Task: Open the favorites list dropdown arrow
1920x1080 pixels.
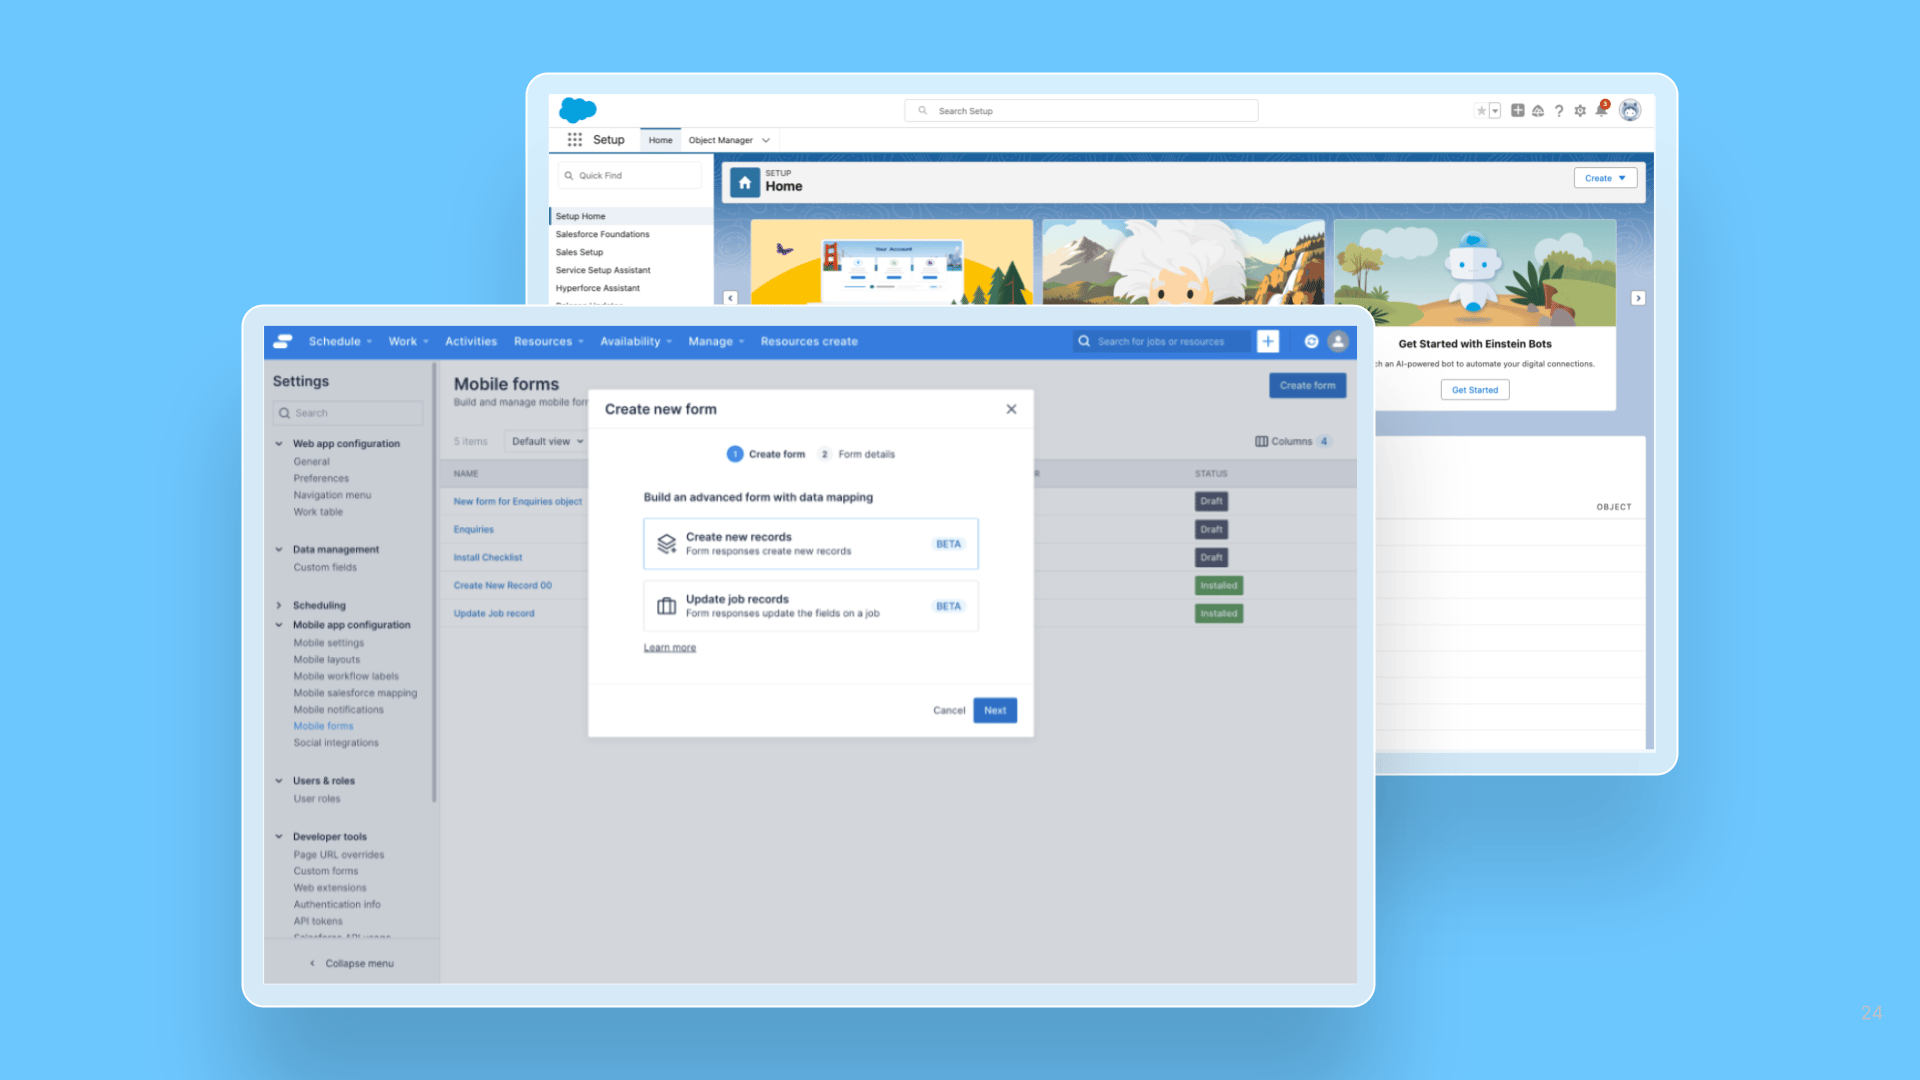Action: click(x=1495, y=111)
